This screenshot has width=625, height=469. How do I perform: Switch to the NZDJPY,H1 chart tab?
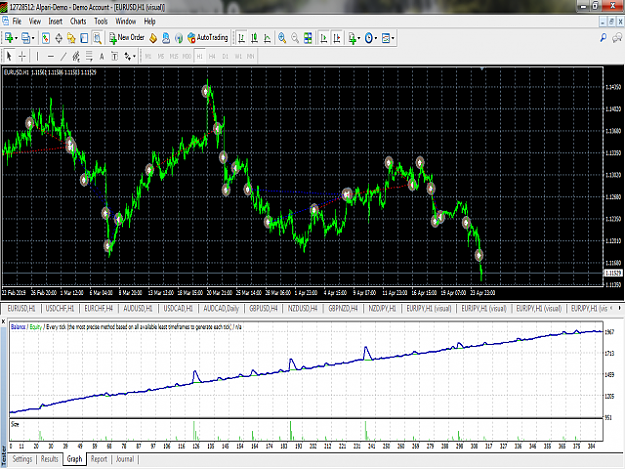[382, 308]
